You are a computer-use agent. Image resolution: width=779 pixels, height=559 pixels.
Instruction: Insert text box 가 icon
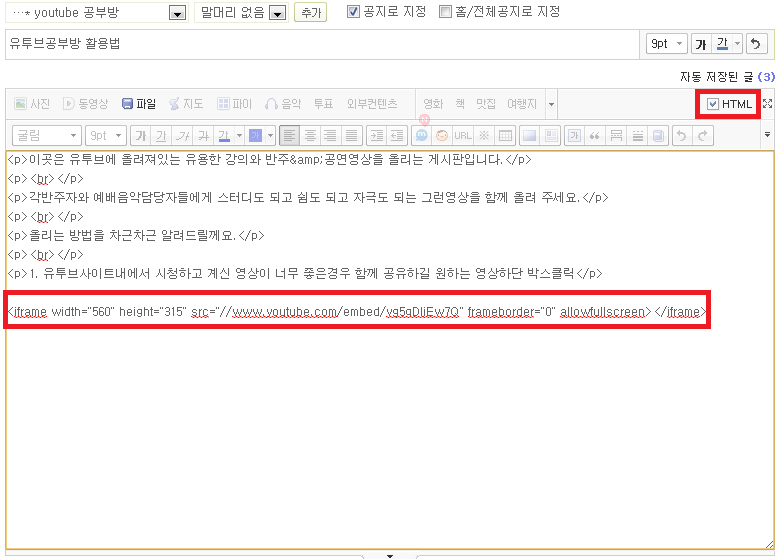pos(574,136)
